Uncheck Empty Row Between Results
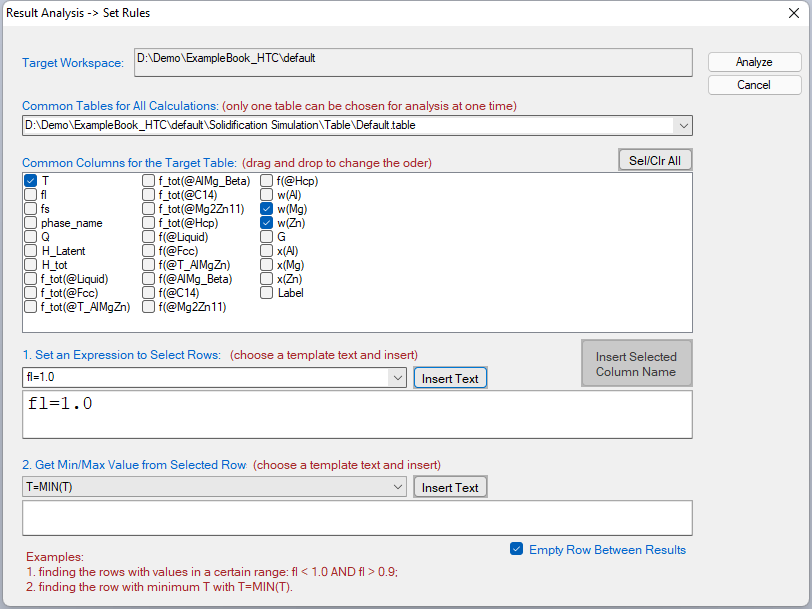This screenshot has height=609, width=812. click(x=516, y=549)
